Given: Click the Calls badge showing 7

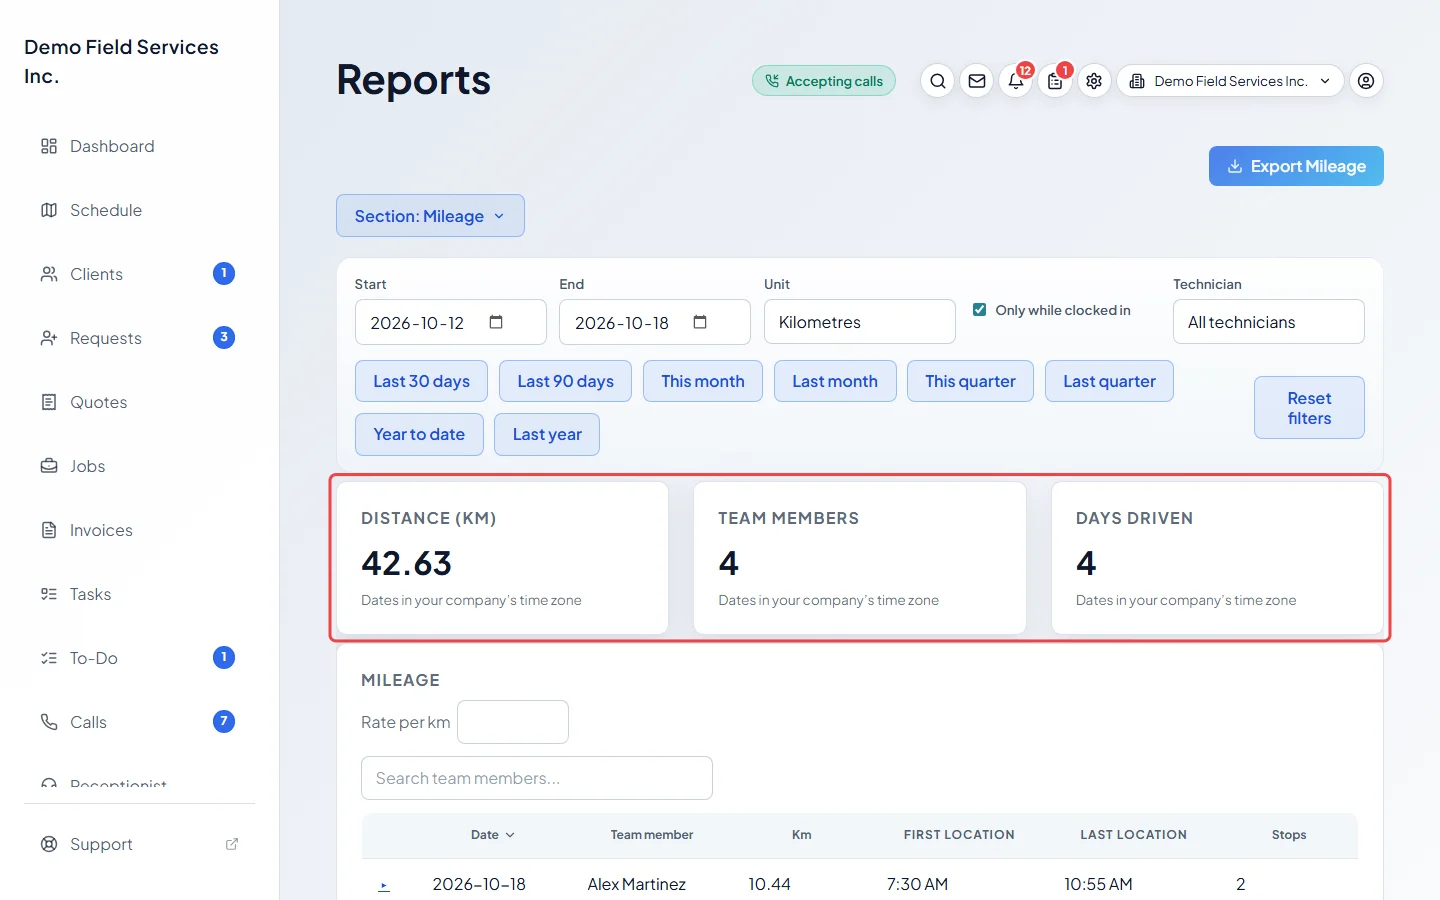Looking at the screenshot, I should [x=224, y=721].
